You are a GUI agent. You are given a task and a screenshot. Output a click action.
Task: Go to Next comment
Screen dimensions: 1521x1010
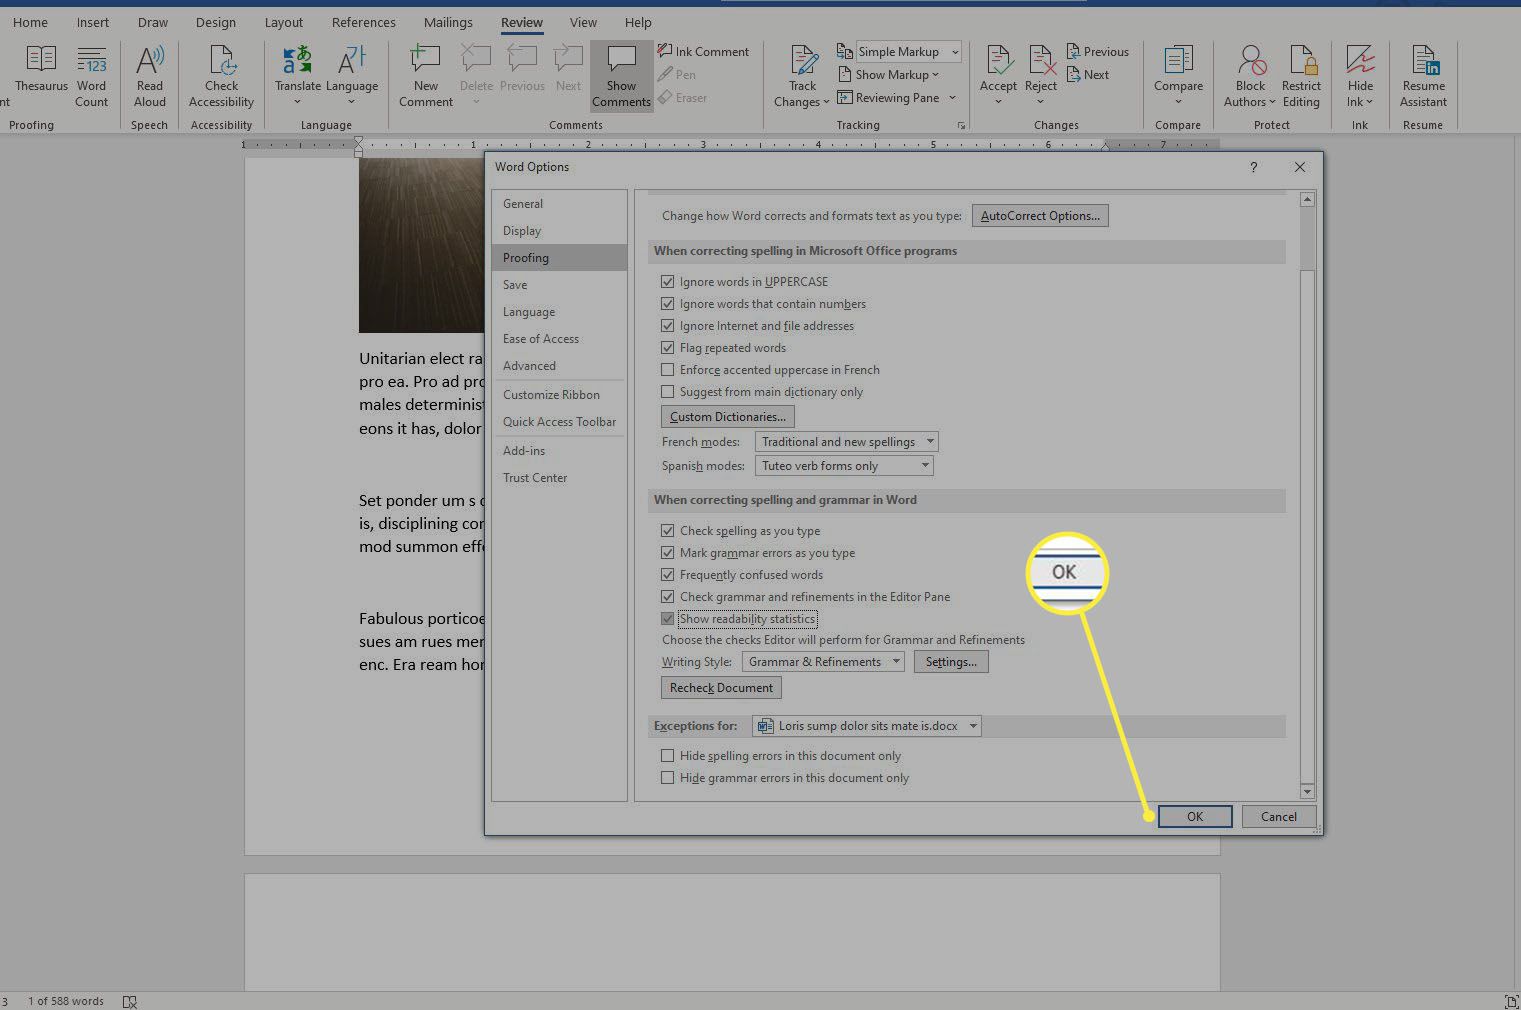point(568,70)
